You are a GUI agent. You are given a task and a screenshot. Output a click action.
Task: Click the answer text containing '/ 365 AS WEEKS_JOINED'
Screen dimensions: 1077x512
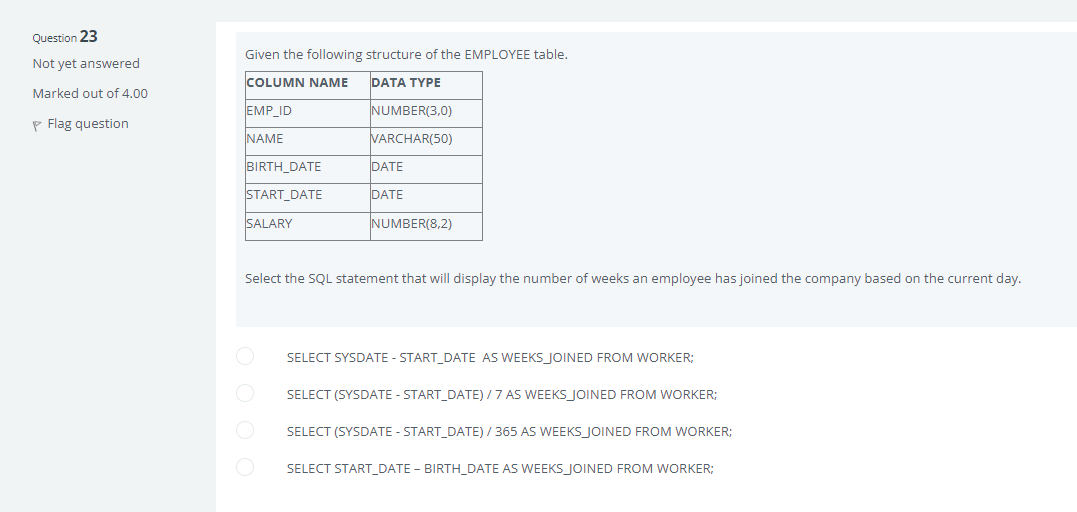click(x=510, y=432)
